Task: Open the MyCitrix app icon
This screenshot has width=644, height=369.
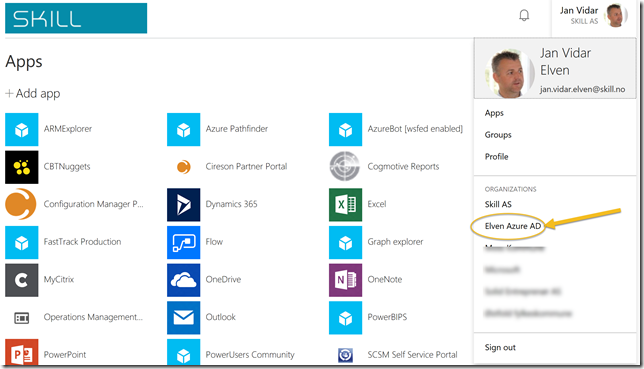Action: click(22, 280)
